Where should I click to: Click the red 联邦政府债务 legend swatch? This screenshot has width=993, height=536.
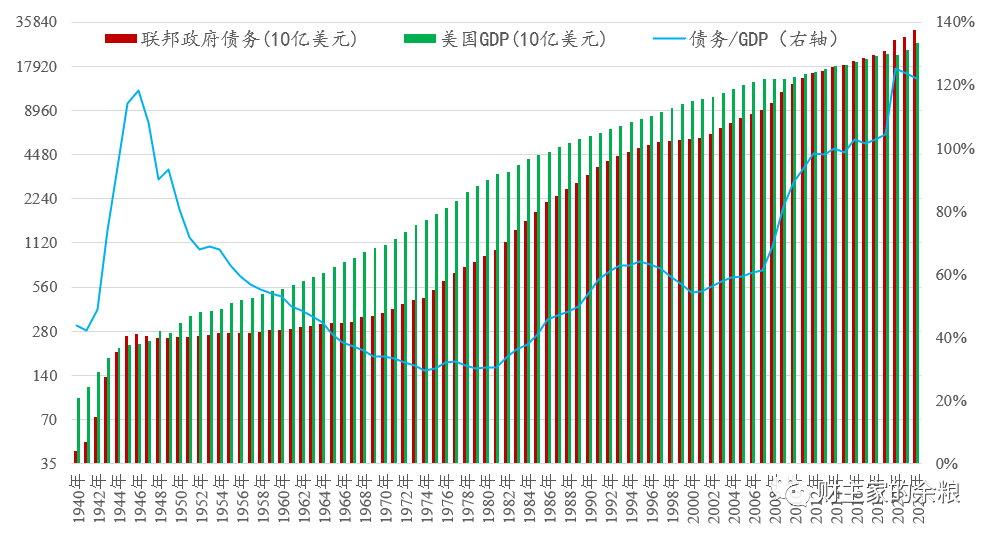point(121,39)
